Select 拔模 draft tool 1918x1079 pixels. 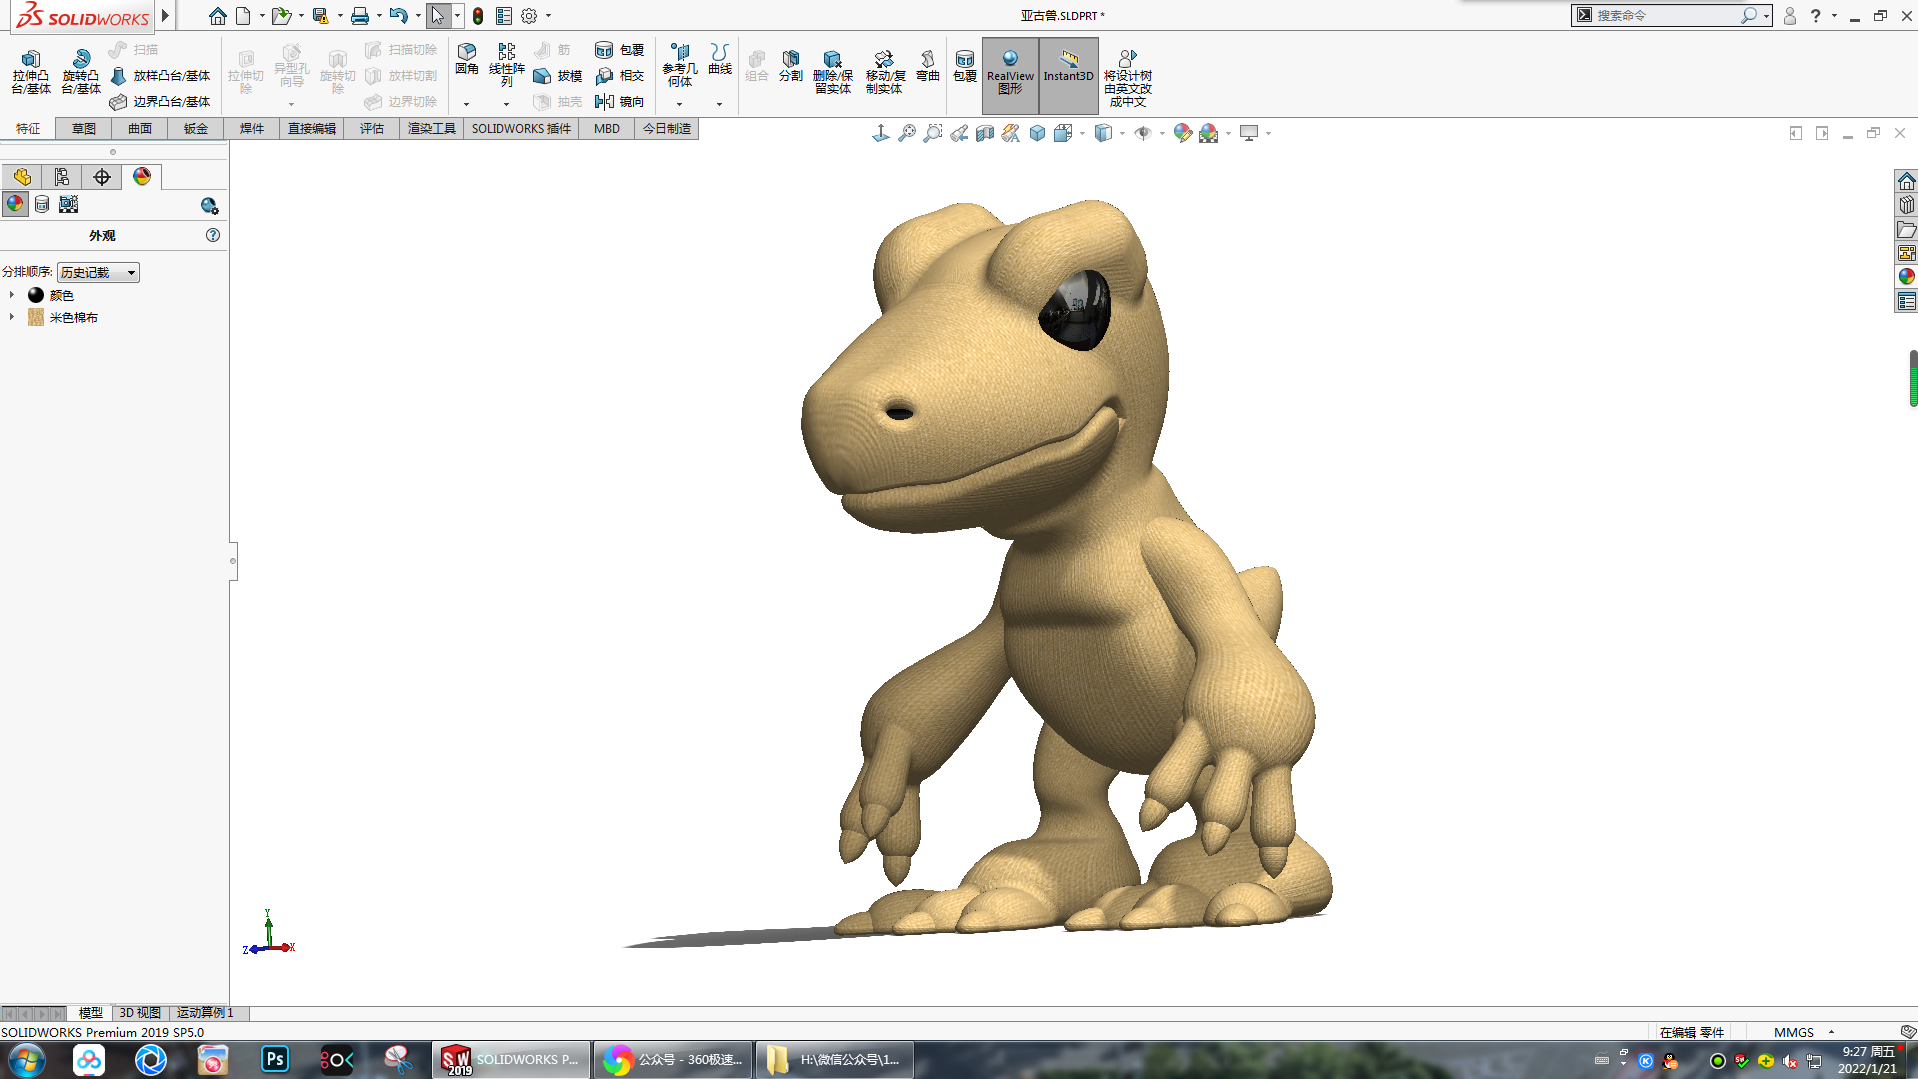click(x=558, y=76)
